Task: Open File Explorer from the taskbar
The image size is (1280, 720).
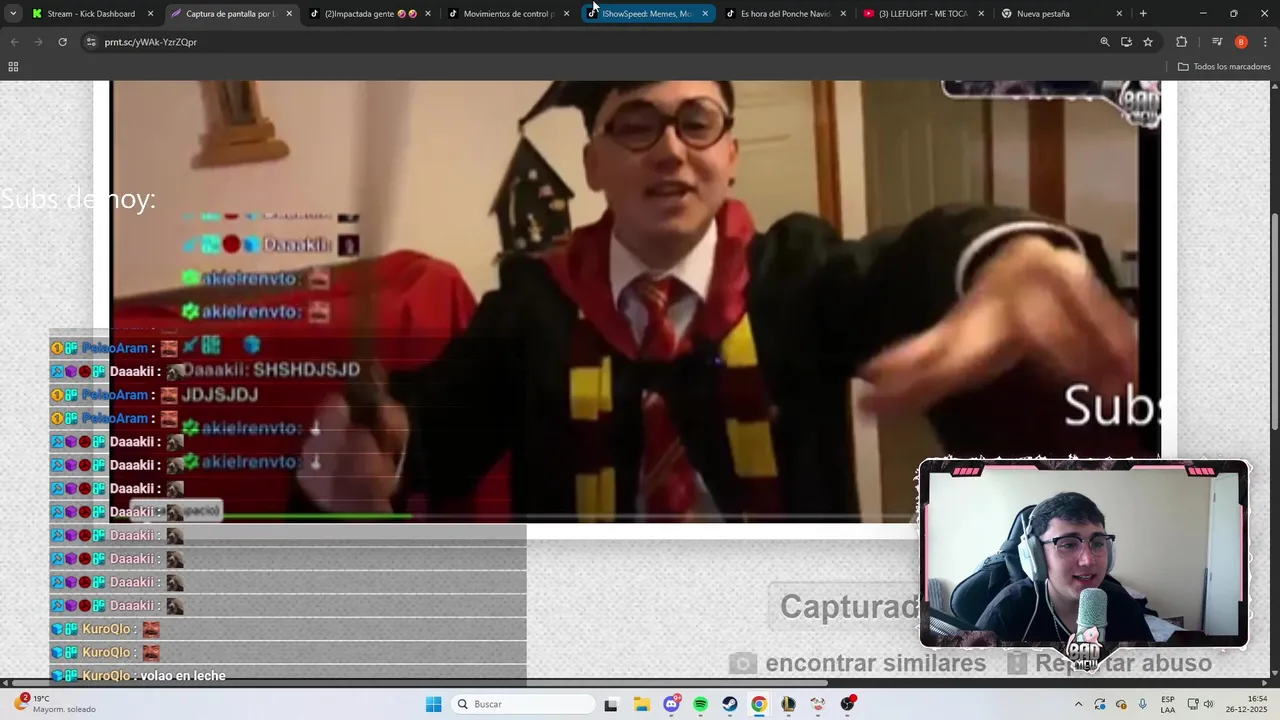Action: coord(641,704)
